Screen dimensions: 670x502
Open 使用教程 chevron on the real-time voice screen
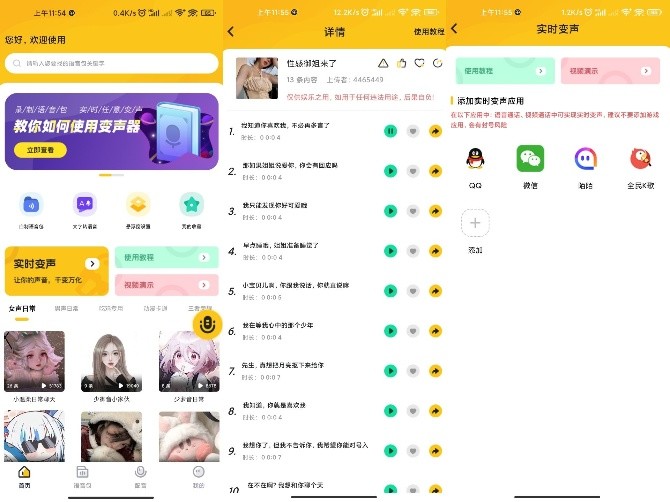tap(540, 71)
